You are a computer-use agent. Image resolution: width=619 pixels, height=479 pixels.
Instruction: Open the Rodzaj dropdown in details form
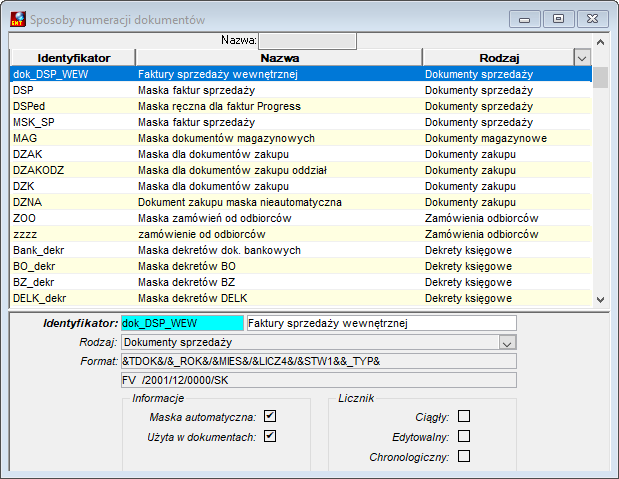[507, 342]
